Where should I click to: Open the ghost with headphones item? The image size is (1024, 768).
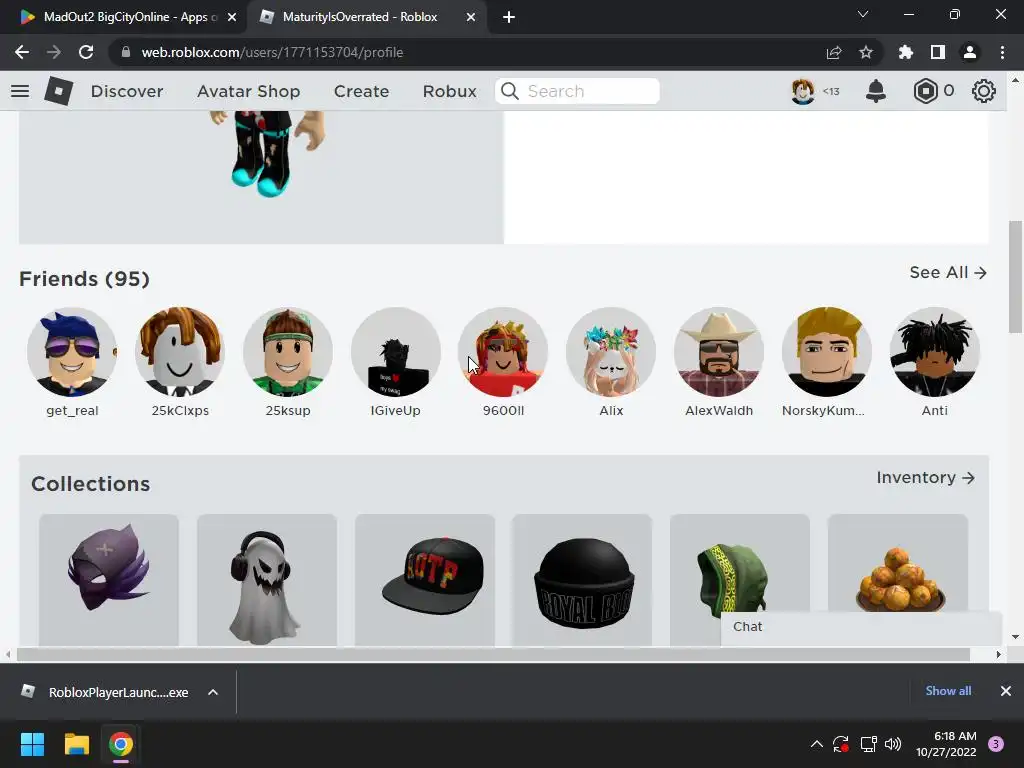267,580
